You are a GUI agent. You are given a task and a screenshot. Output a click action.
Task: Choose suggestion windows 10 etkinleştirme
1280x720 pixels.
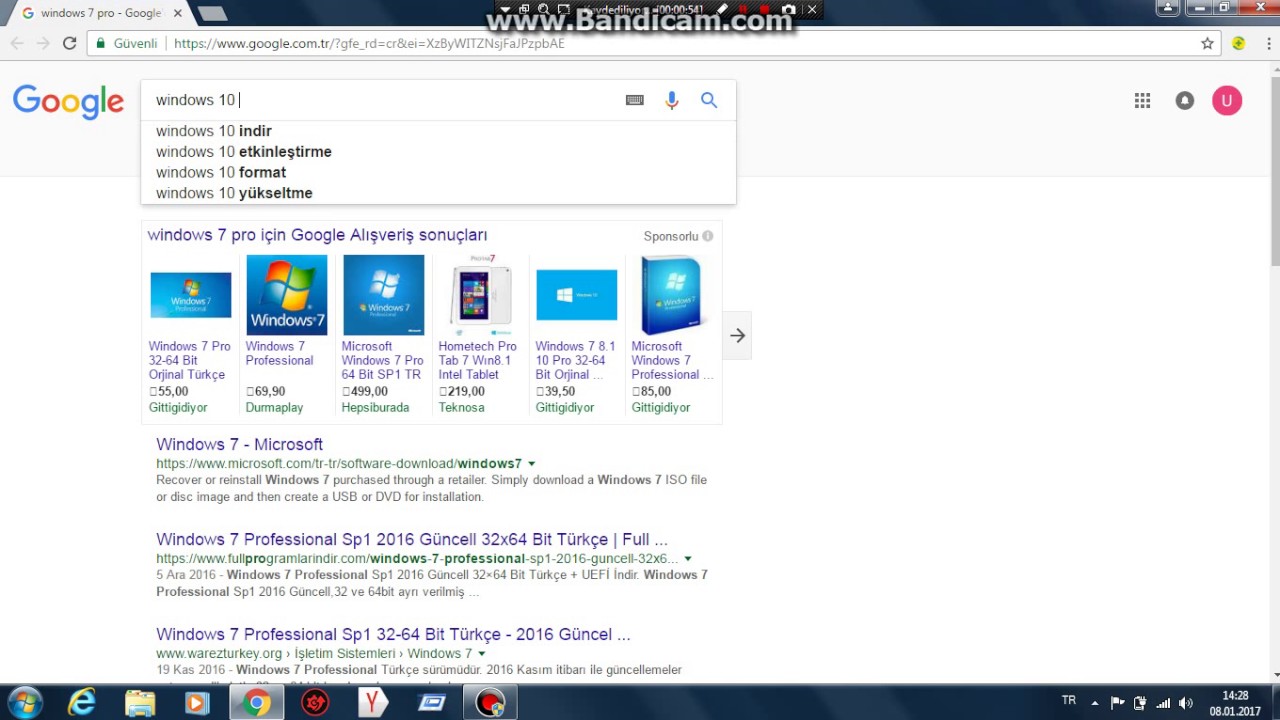pyautogui.click(x=244, y=152)
